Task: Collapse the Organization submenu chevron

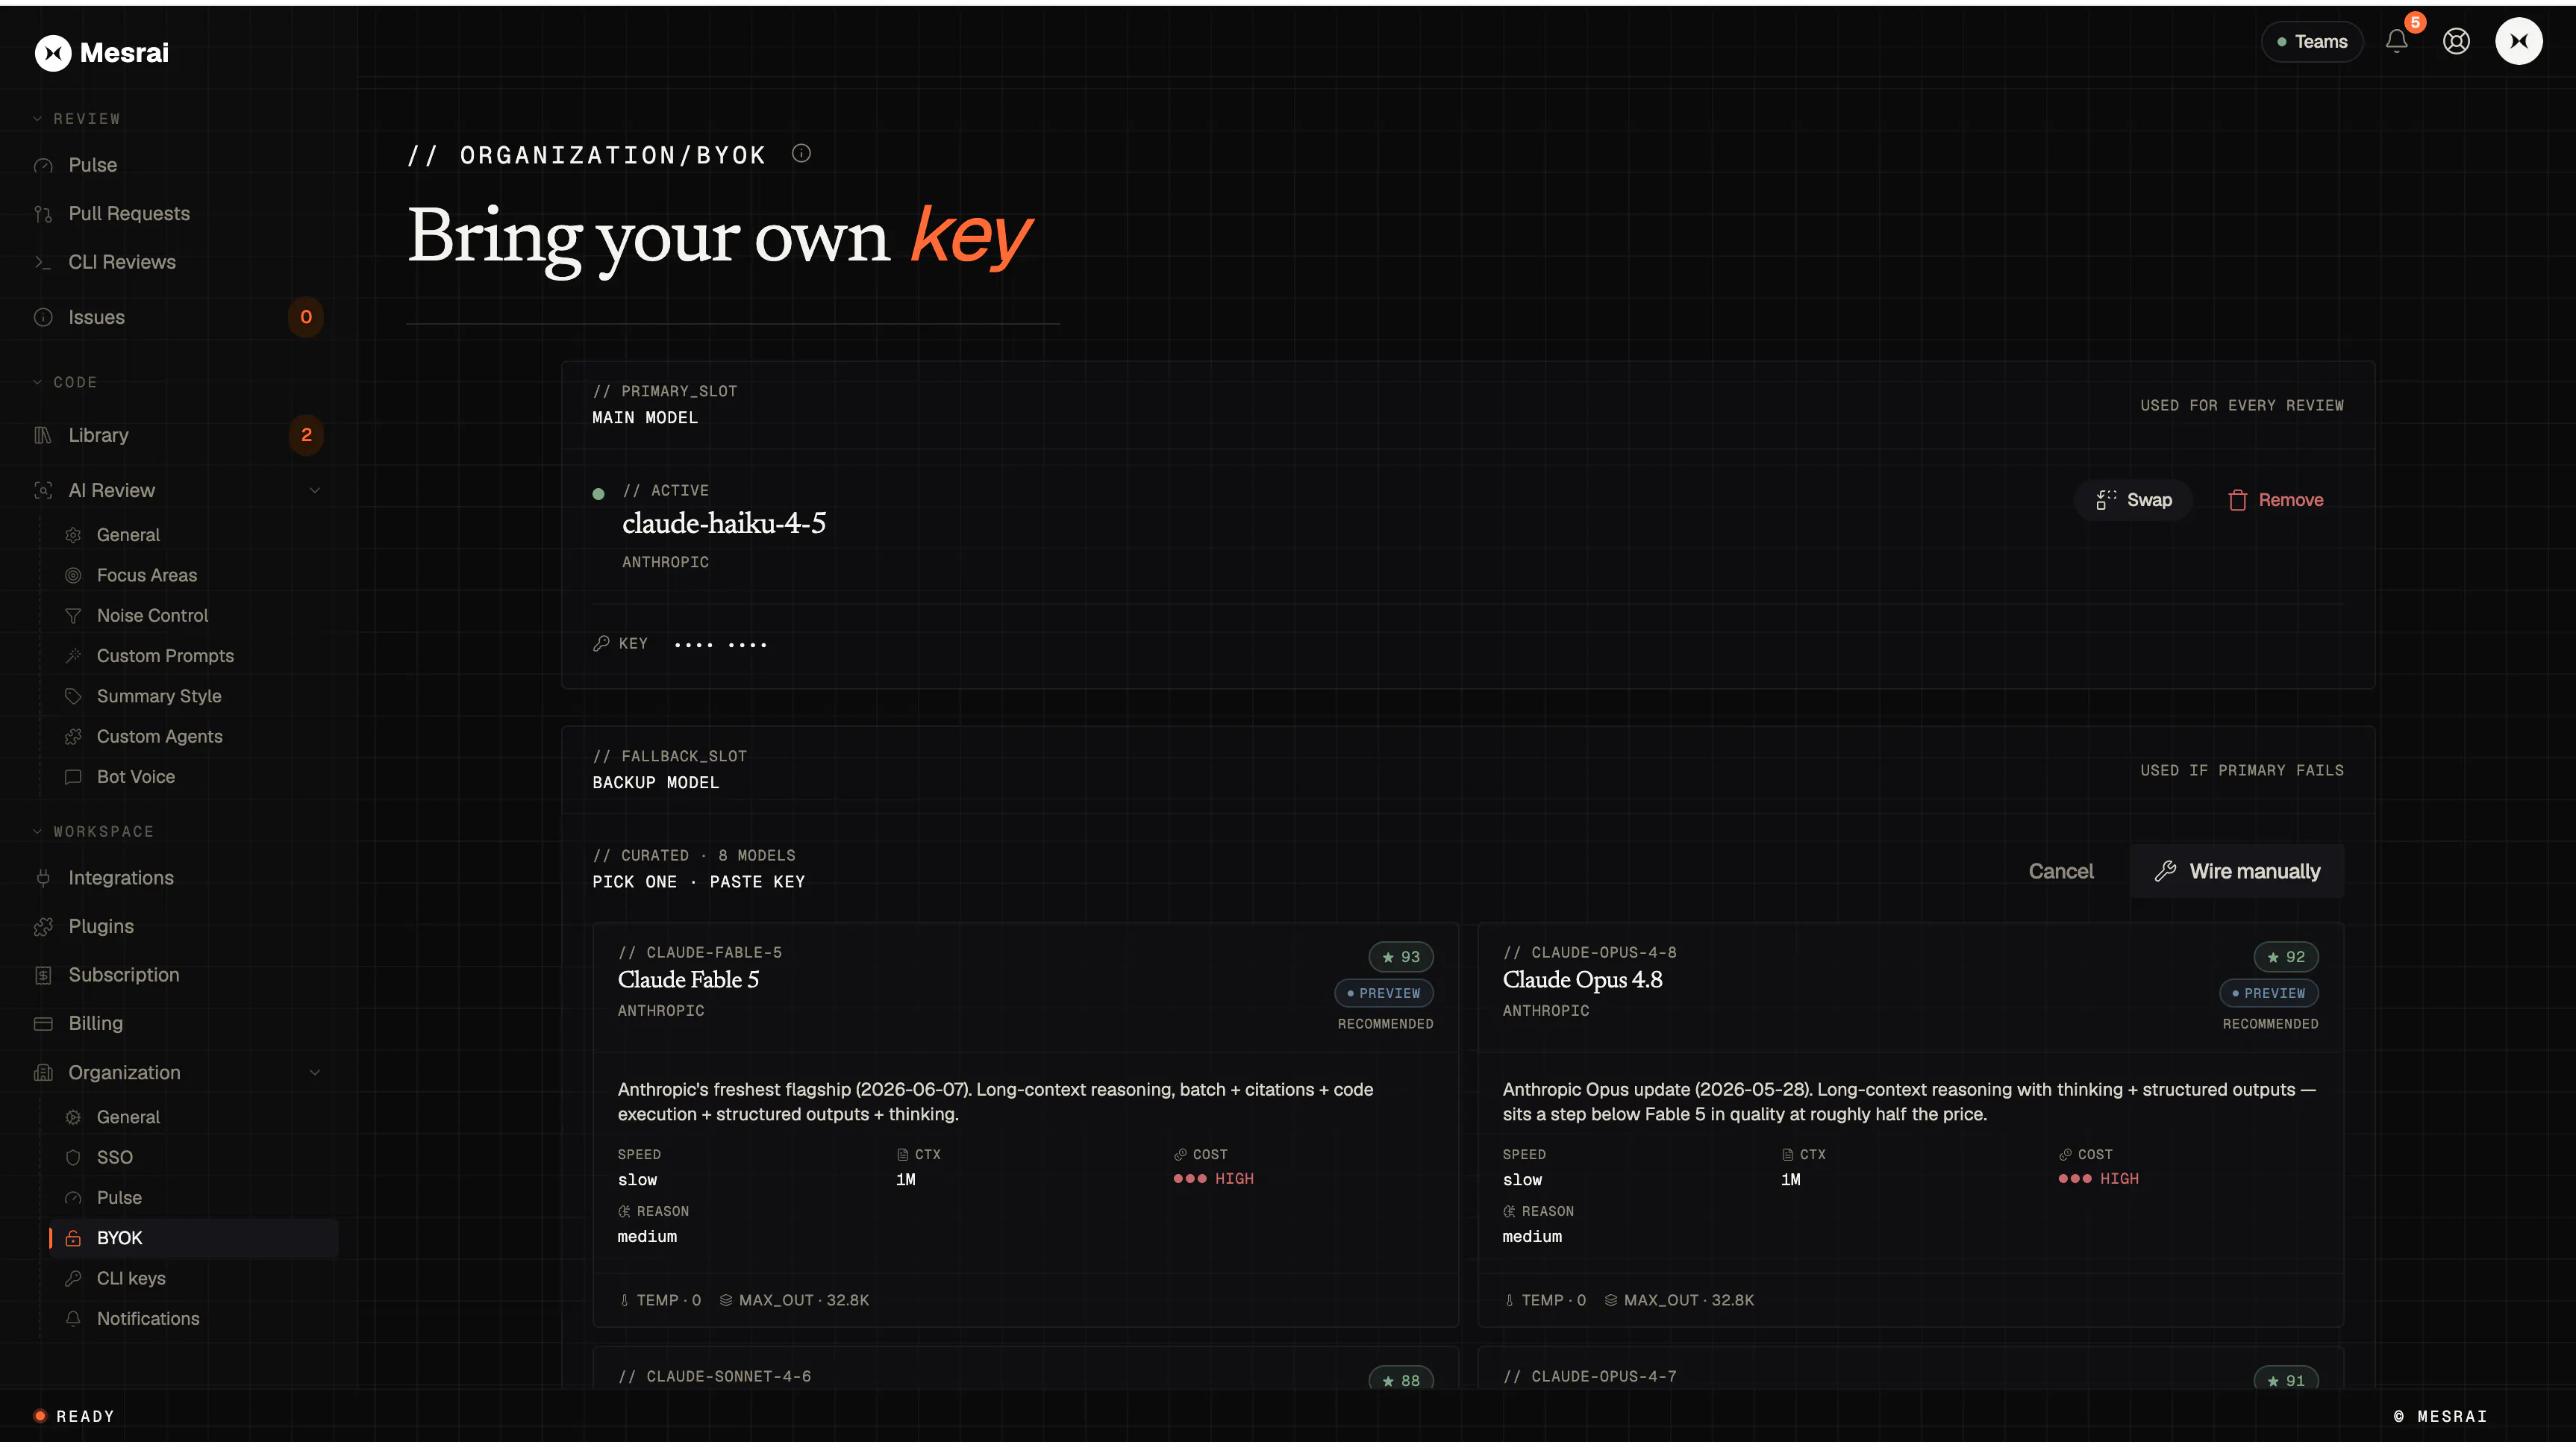Action: 315,1073
